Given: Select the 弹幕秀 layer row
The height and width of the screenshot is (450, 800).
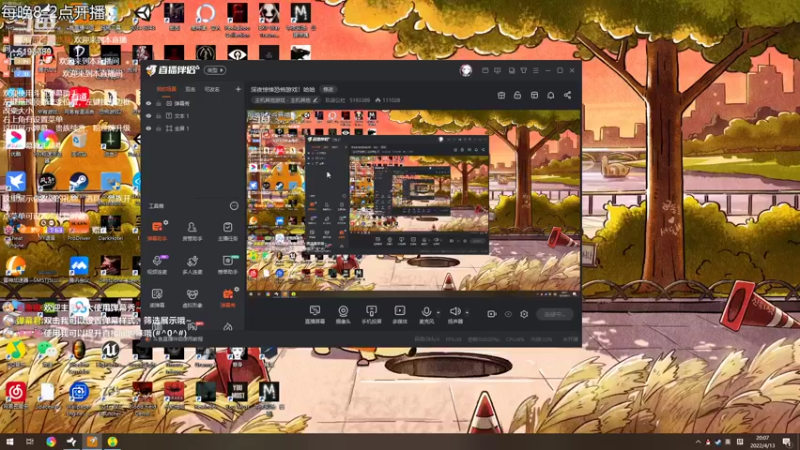Looking at the screenshot, I should coord(192,104).
